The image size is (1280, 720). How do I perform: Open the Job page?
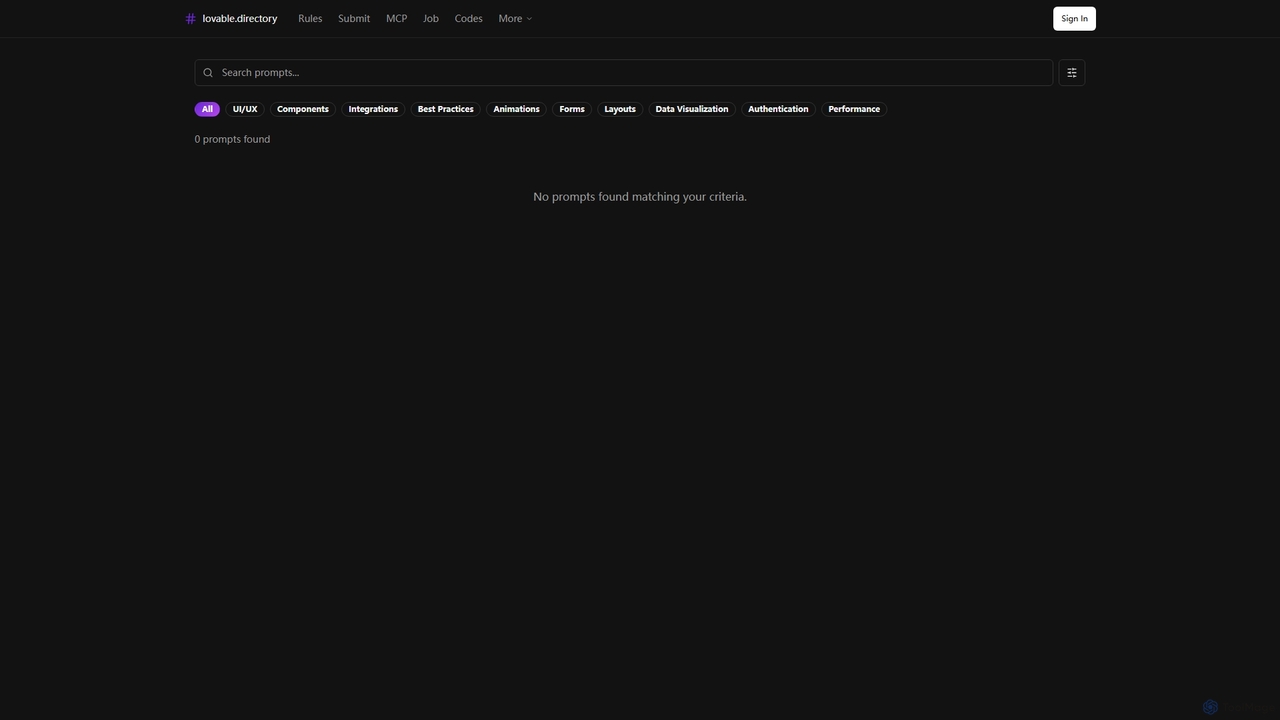(x=431, y=19)
